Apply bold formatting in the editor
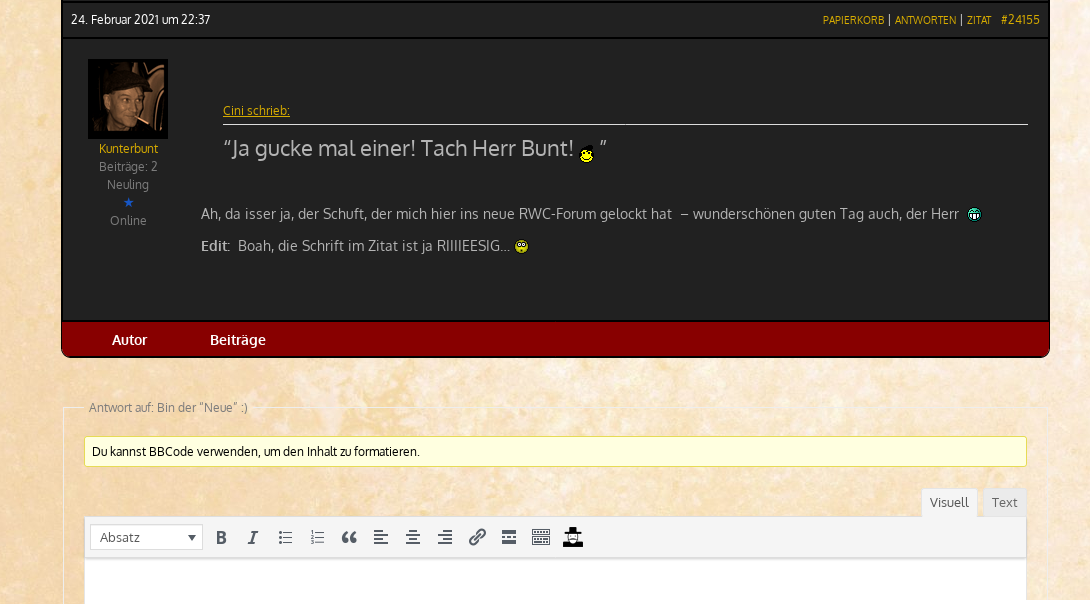This screenshot has width=1090, height=604. click(x=221, y=537)
